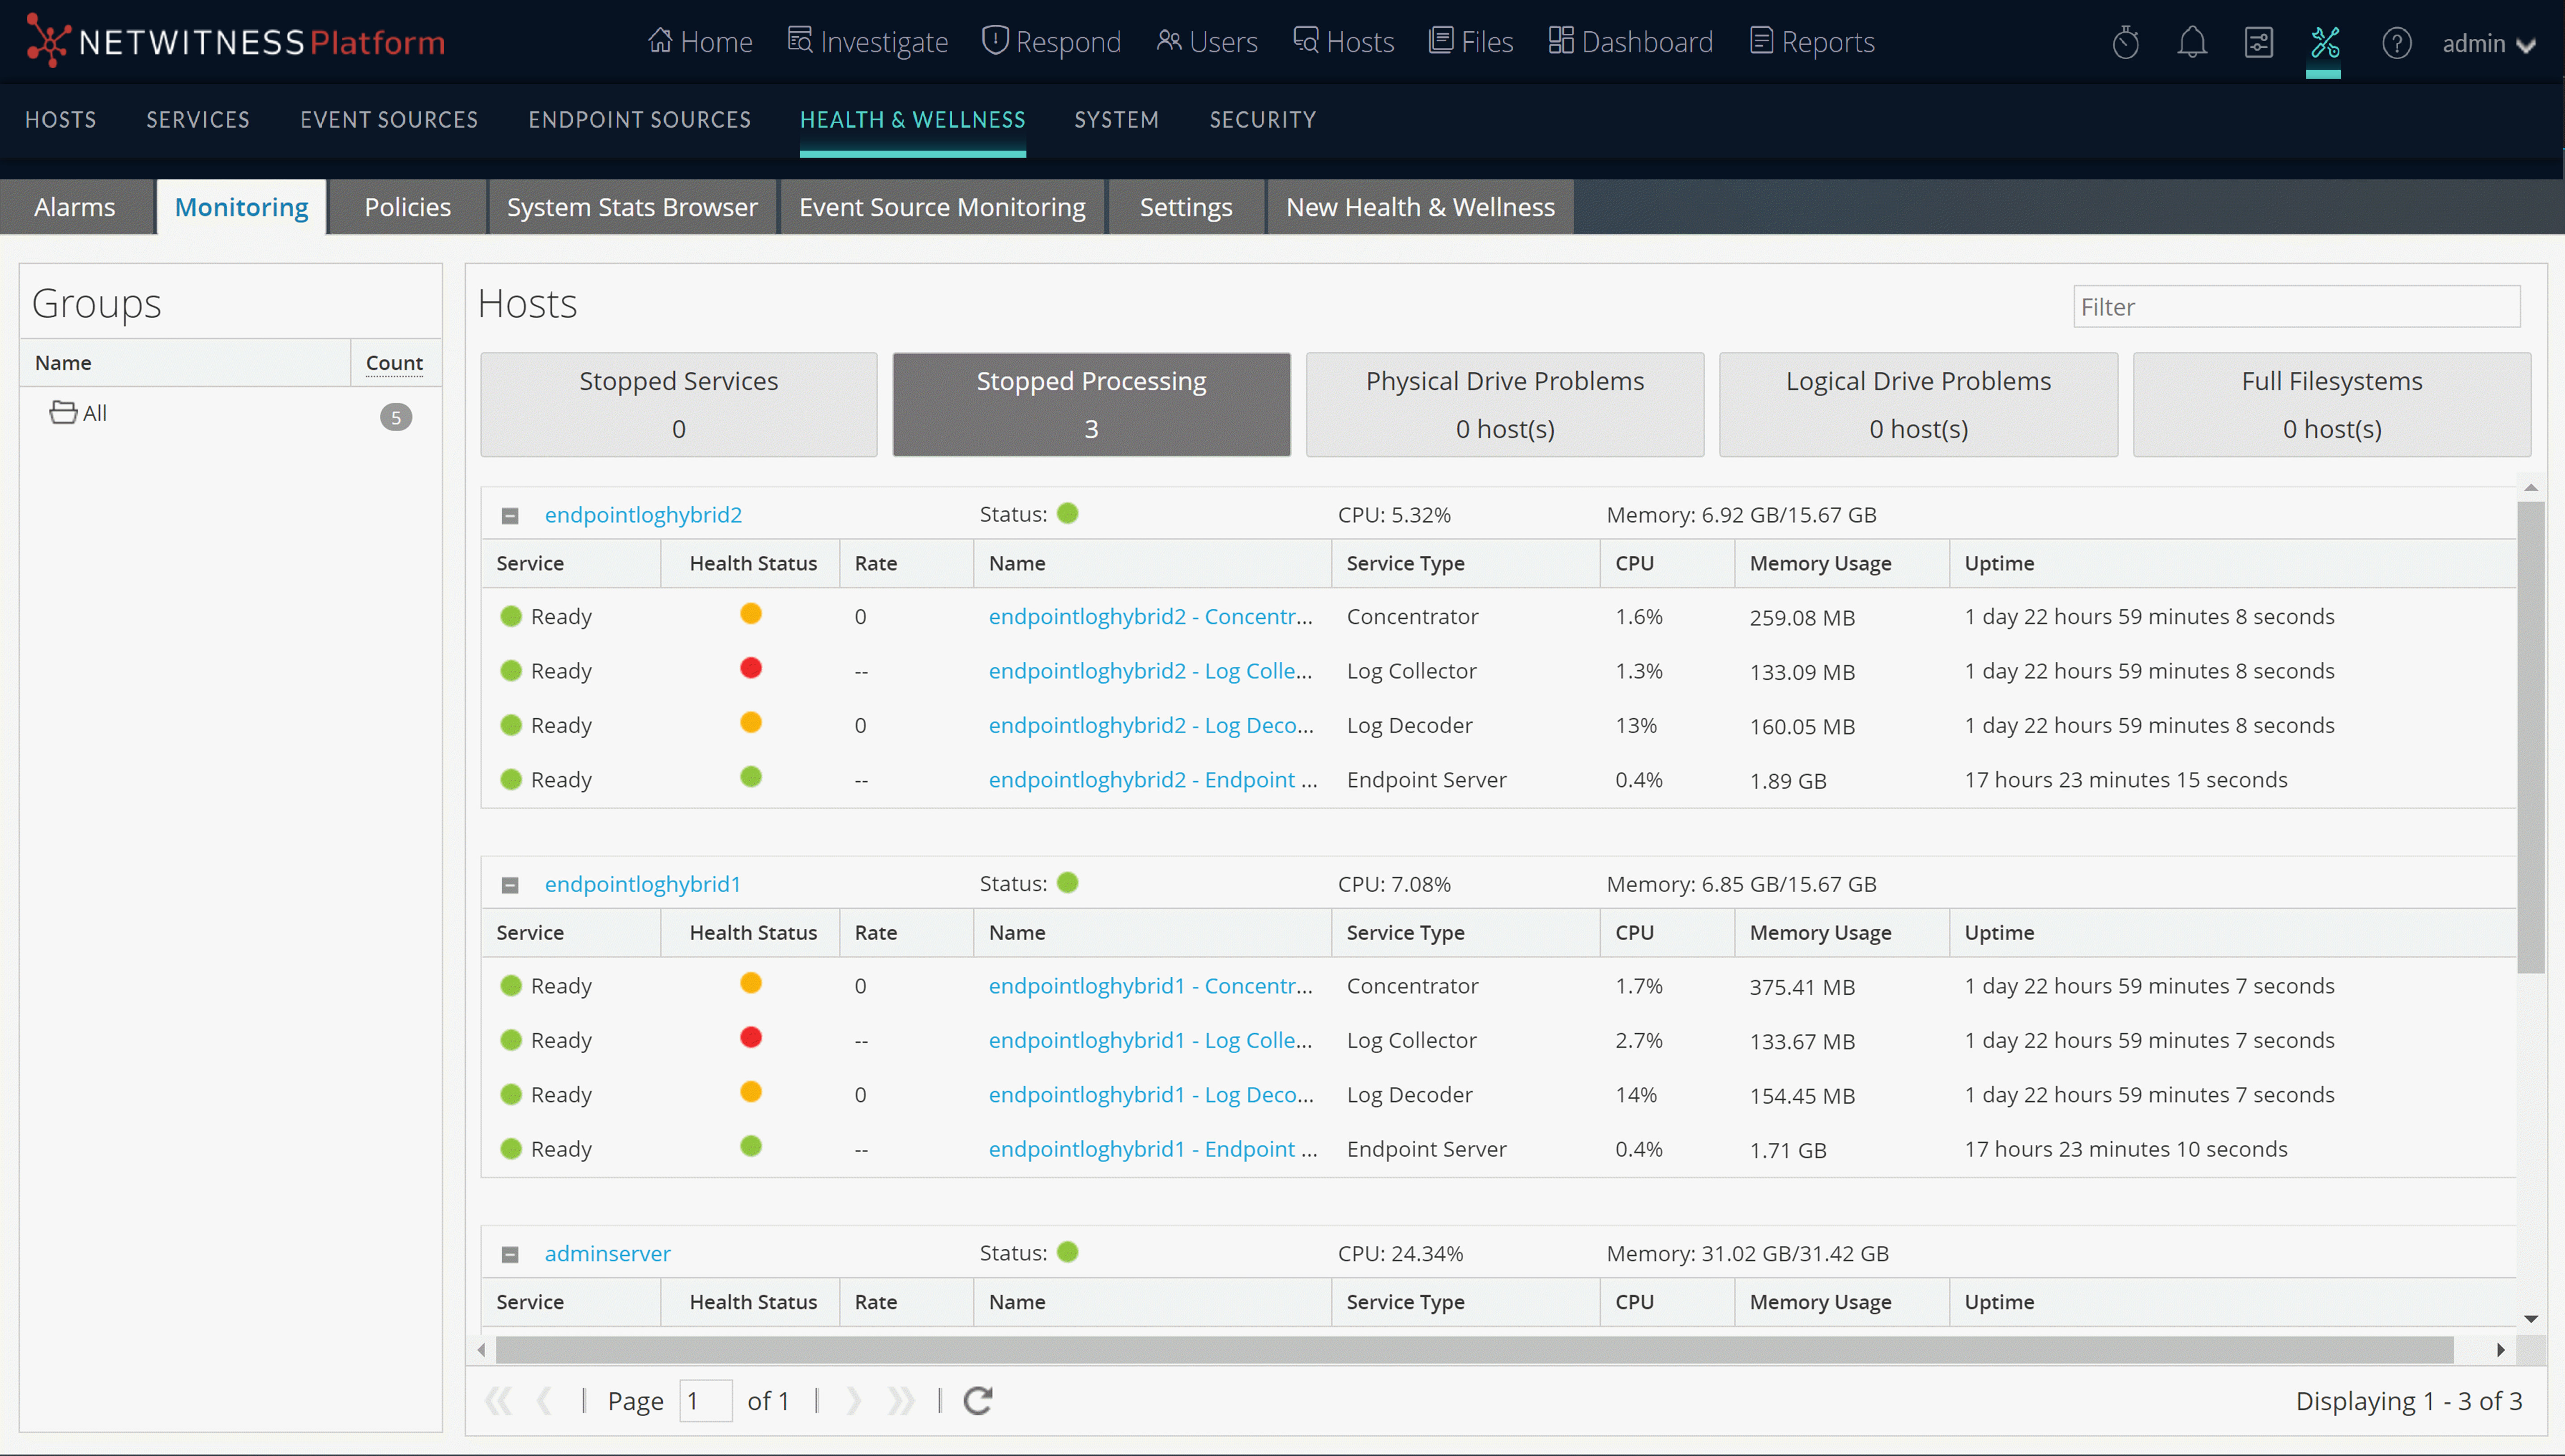Click the NetWitness Platform logo
Image resolution: width=2565 pixels, height=1456 pixels.
click(x=235, y=42)
